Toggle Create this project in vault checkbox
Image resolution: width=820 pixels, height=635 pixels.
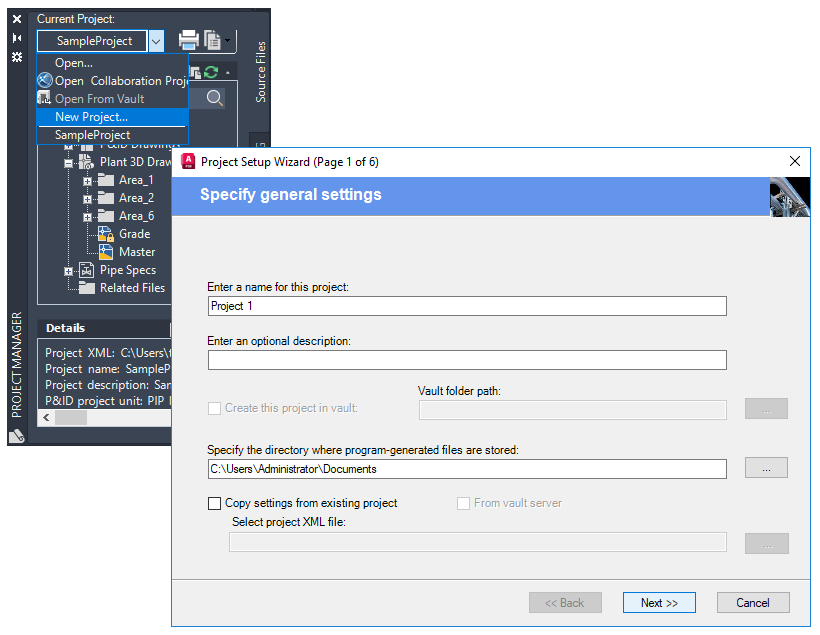[x=214, y=409]
